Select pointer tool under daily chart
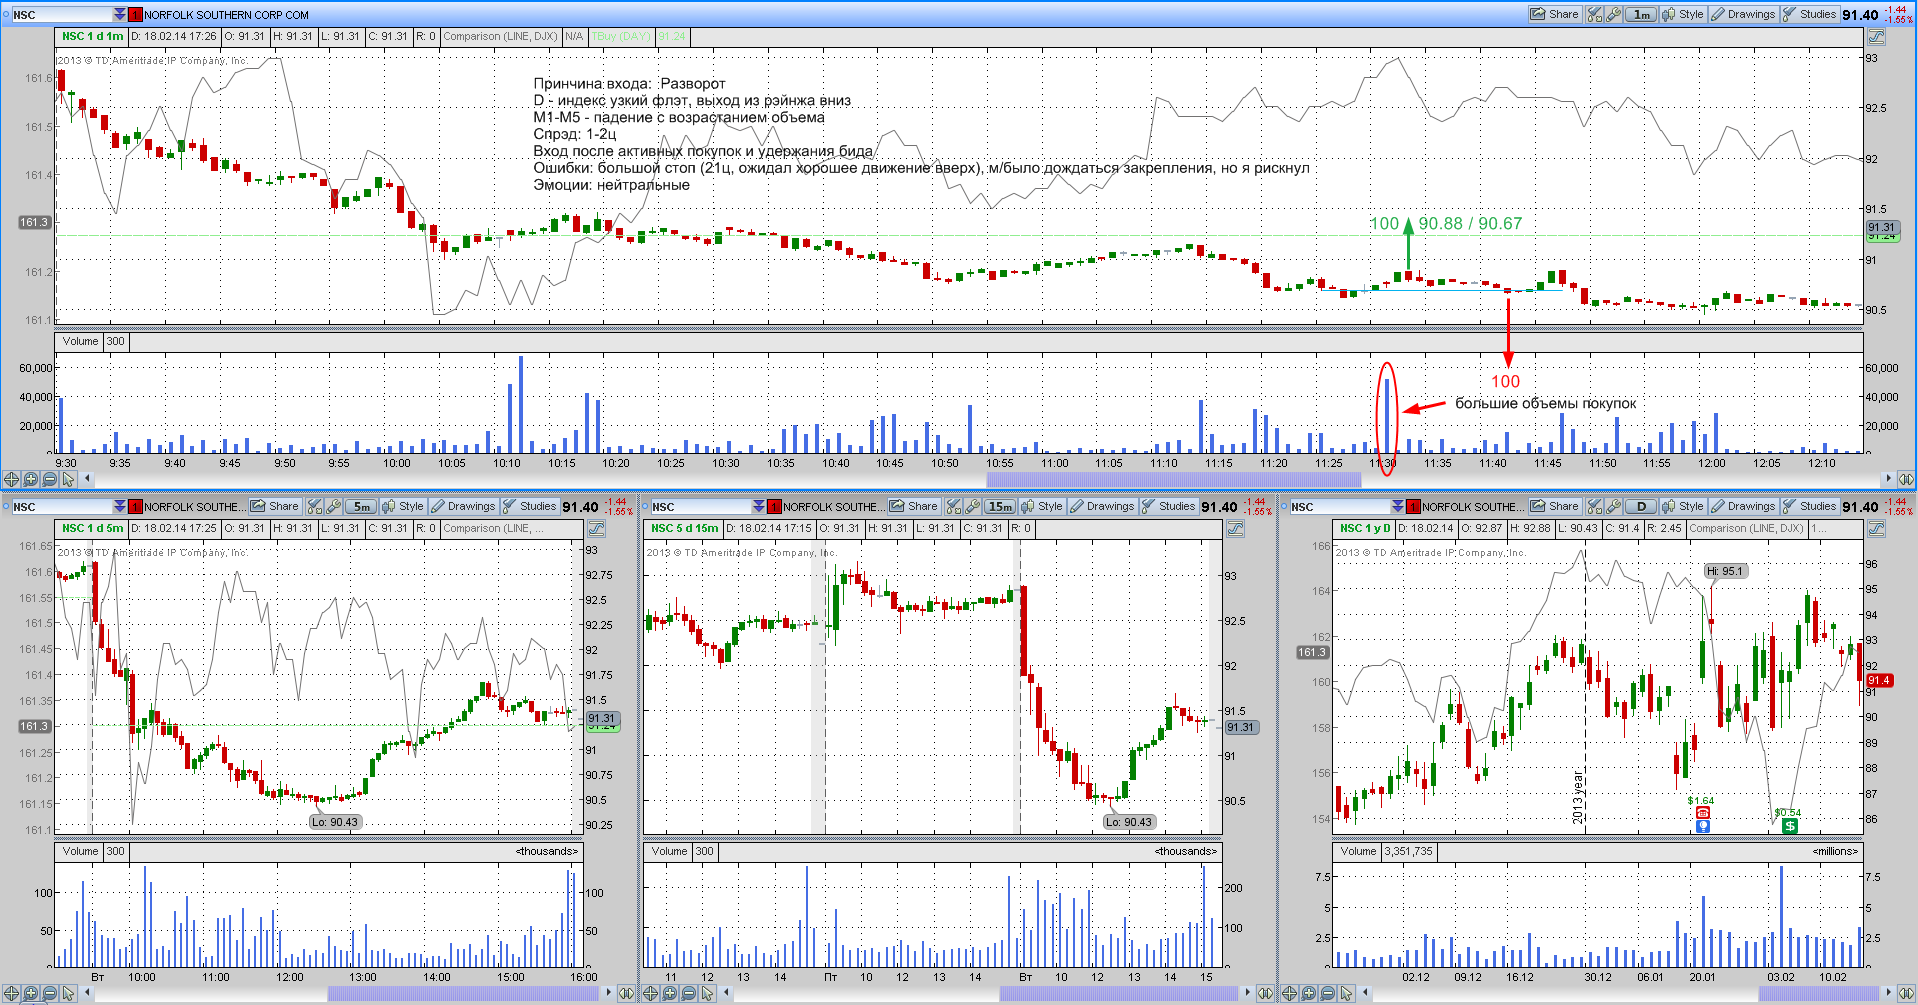Screen dimensions: 1918x1005 click(x=1346, y=993)
